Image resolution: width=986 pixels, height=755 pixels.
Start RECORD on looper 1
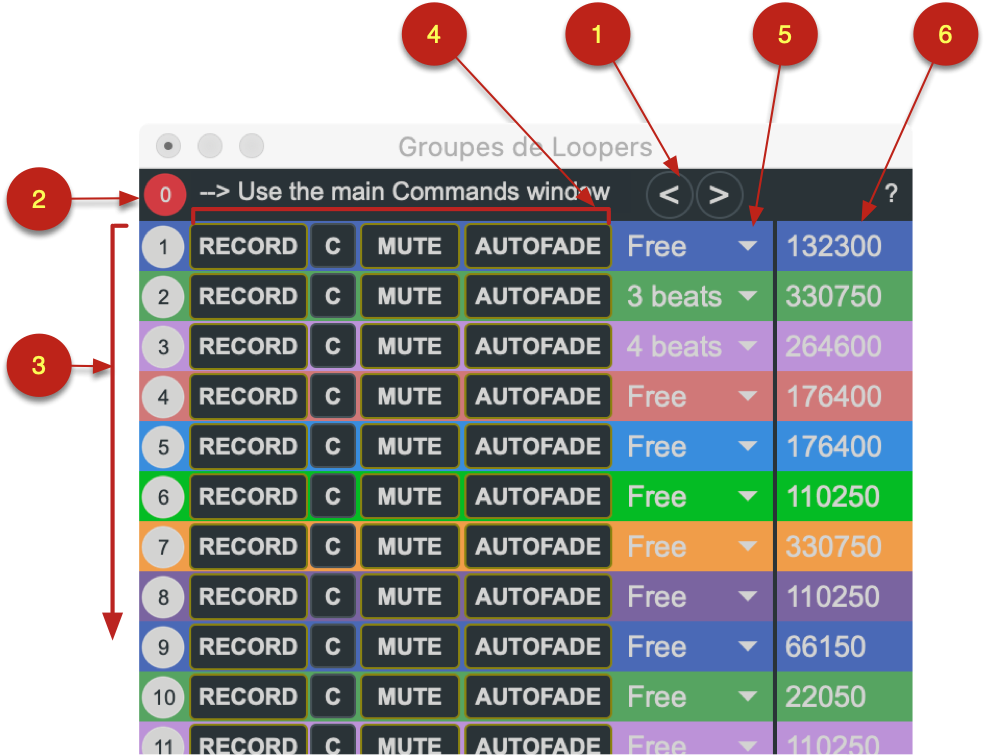(x=248, y=246)
